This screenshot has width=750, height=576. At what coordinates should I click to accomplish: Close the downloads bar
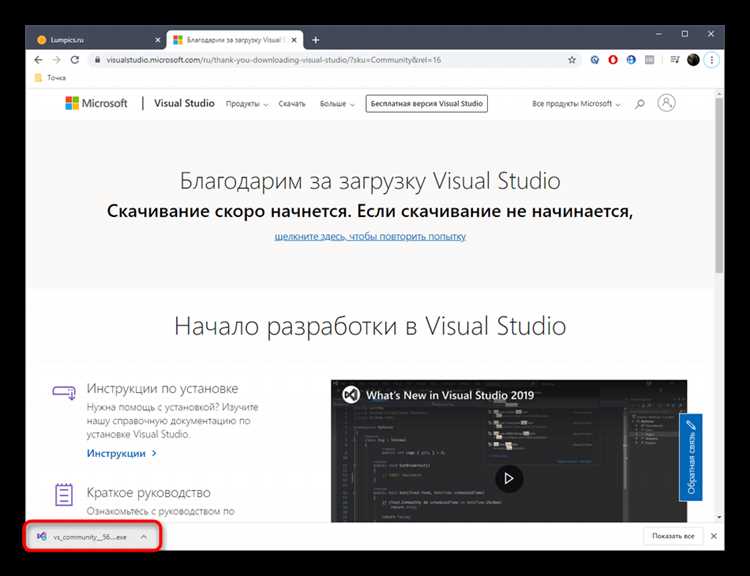[x=714, y=536]
